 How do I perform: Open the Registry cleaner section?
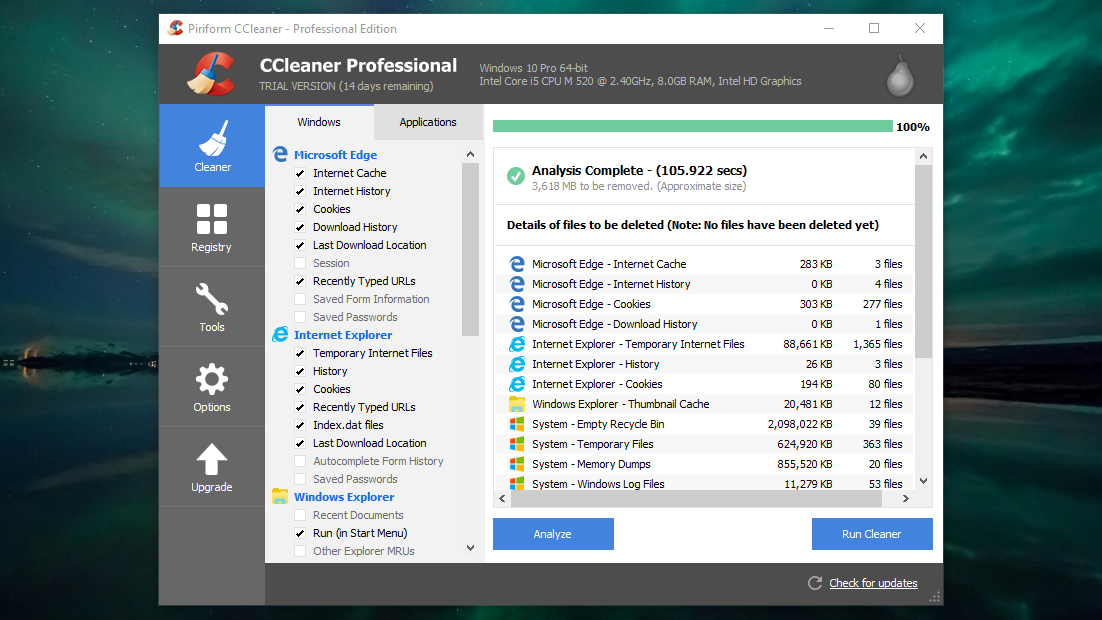coord(211,227)
